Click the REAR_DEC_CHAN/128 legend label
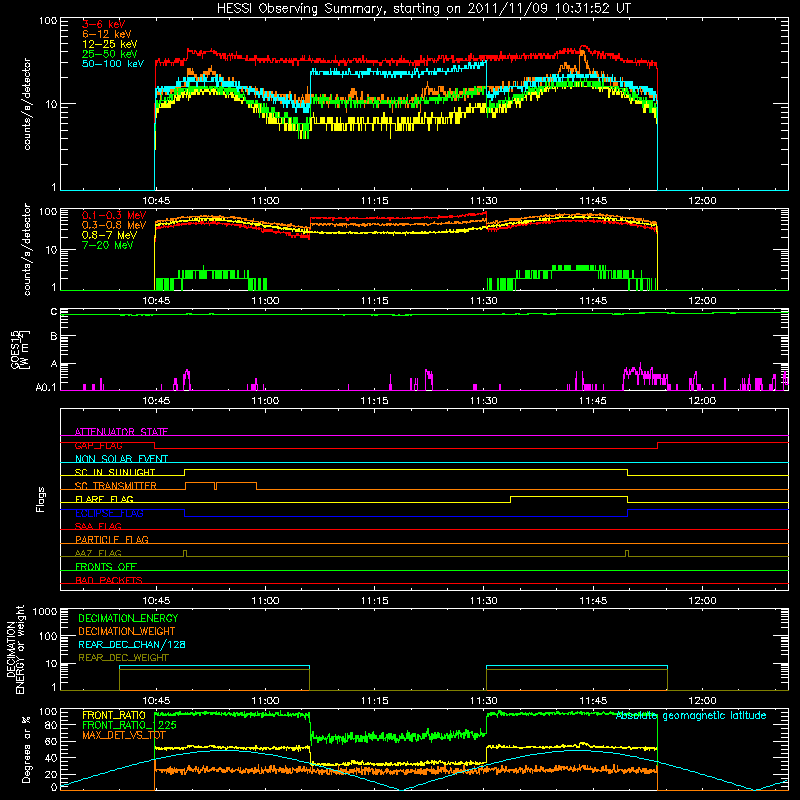The image size is (800, 800). tap(132, 645)
